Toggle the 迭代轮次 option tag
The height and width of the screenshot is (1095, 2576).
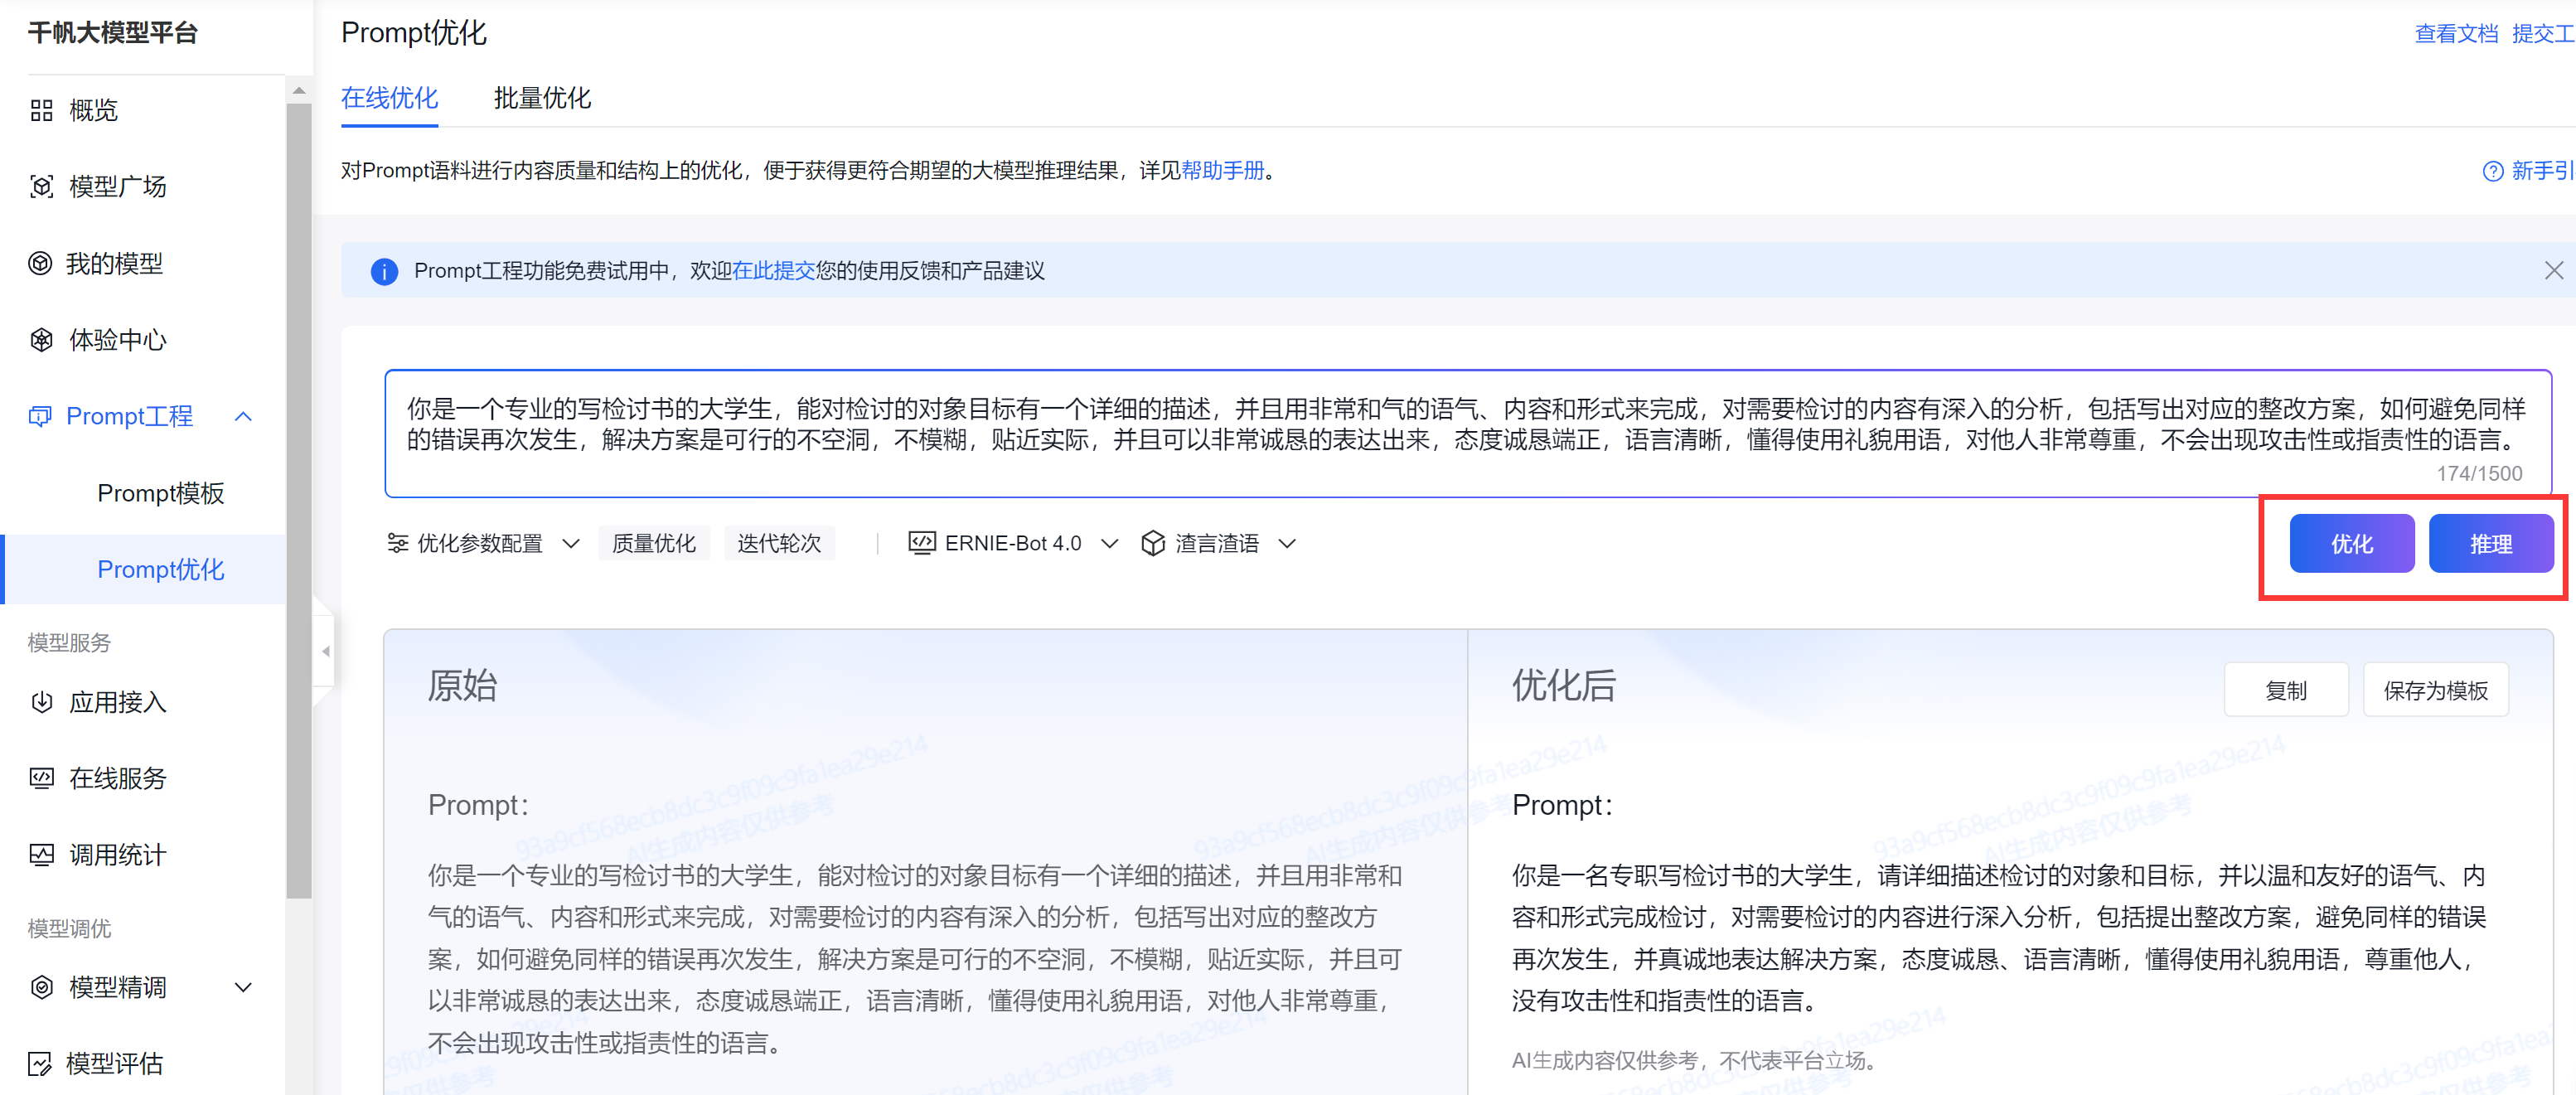[x=778, y=543]
